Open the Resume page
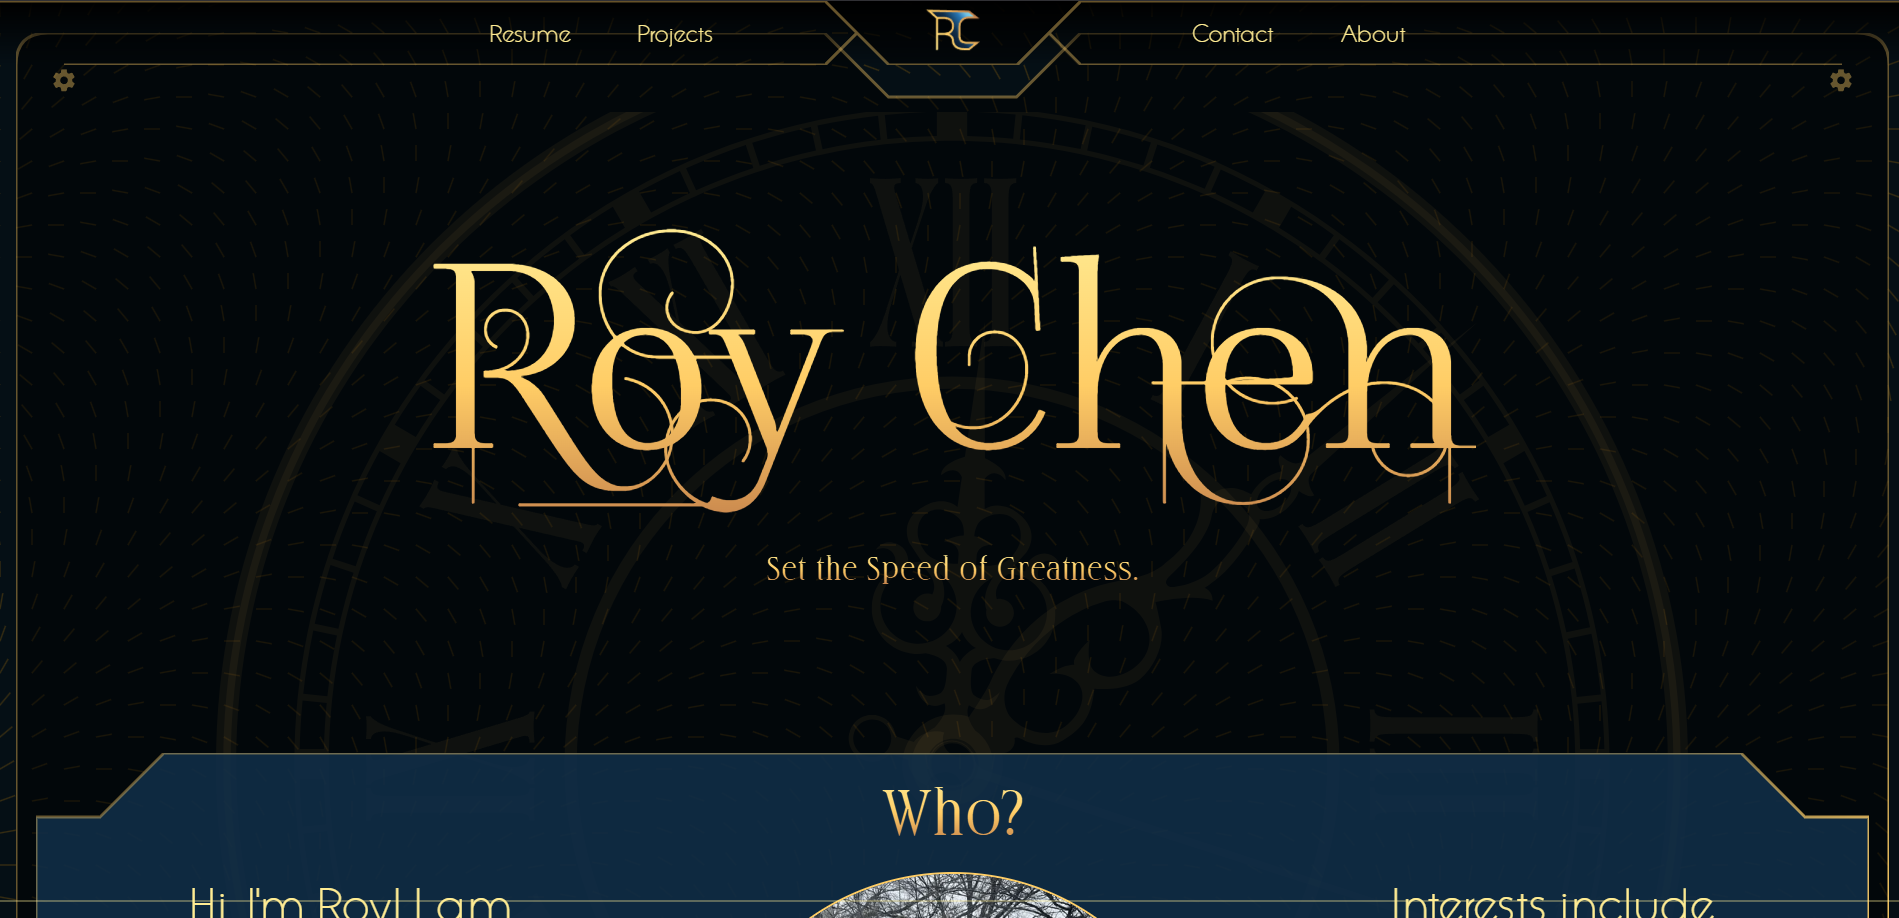The image size is (1899, 918). [x=530, y=34]
